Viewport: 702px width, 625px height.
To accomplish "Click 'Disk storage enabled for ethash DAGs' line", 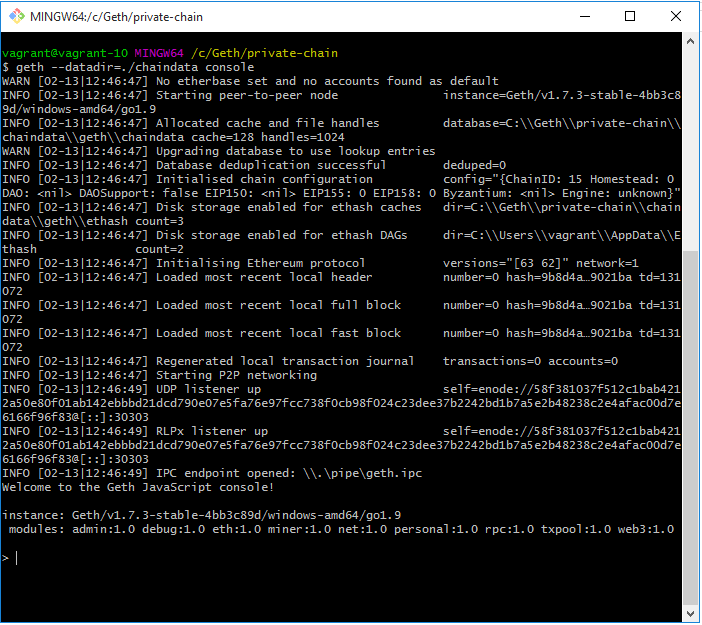I will click(x=282, y=235).
